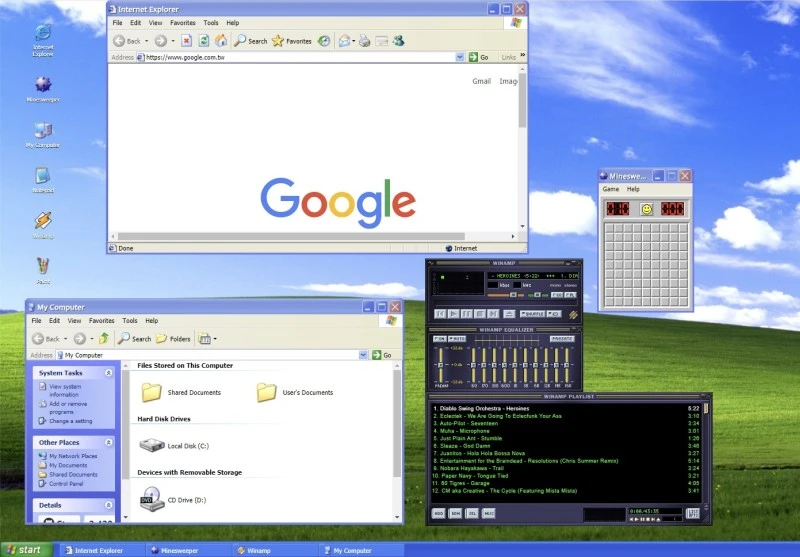Viewport: 800px width, 557px height.
Task: Click the Minesweeper smiley face button
Action: 646,209
